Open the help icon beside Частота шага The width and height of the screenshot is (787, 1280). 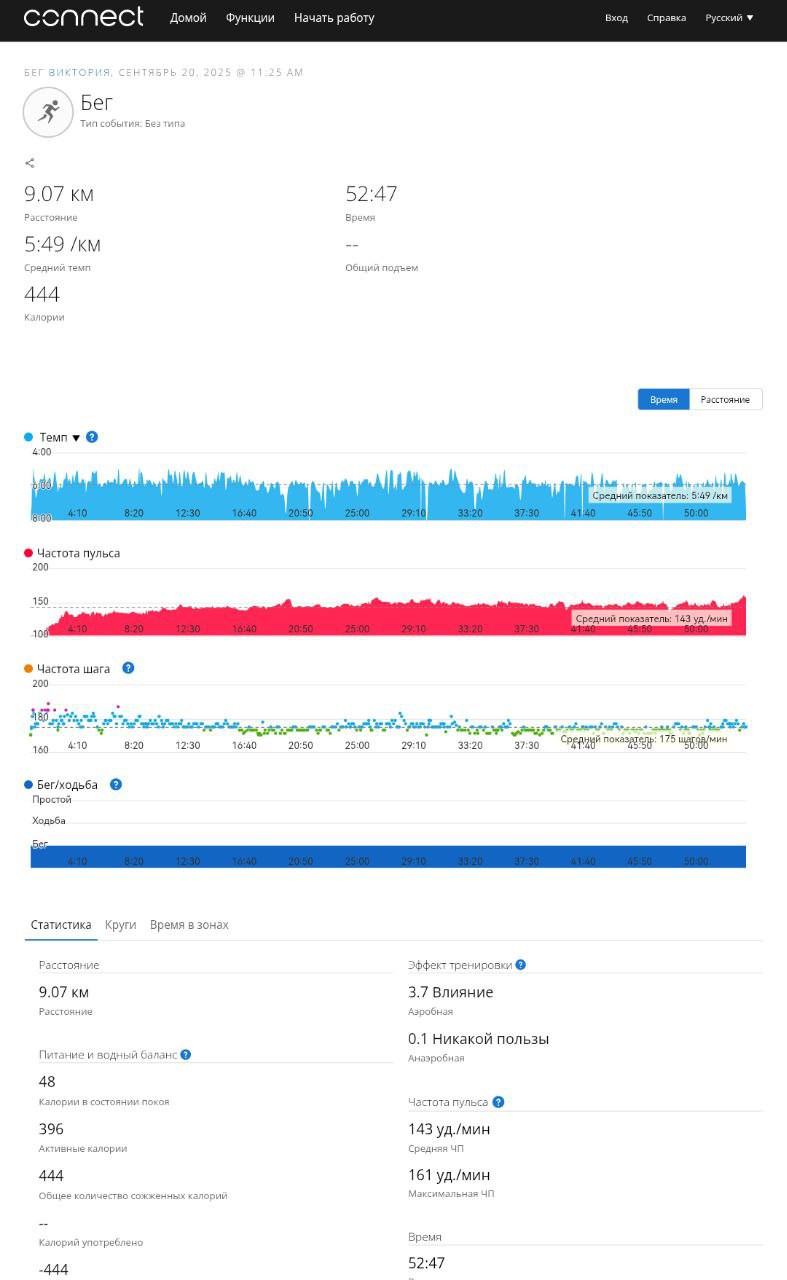click(x=128, y=668)
